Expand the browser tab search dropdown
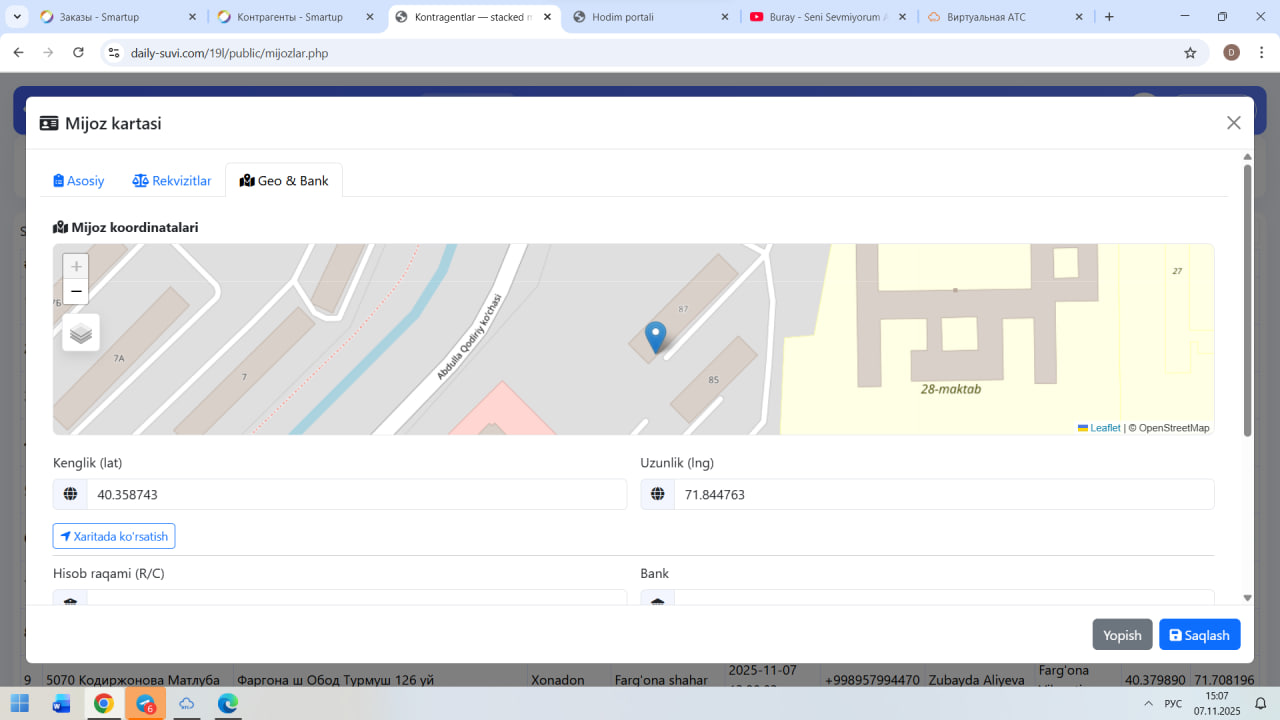The height and width of the screenshot is (720, 1280). pos(17,17)
